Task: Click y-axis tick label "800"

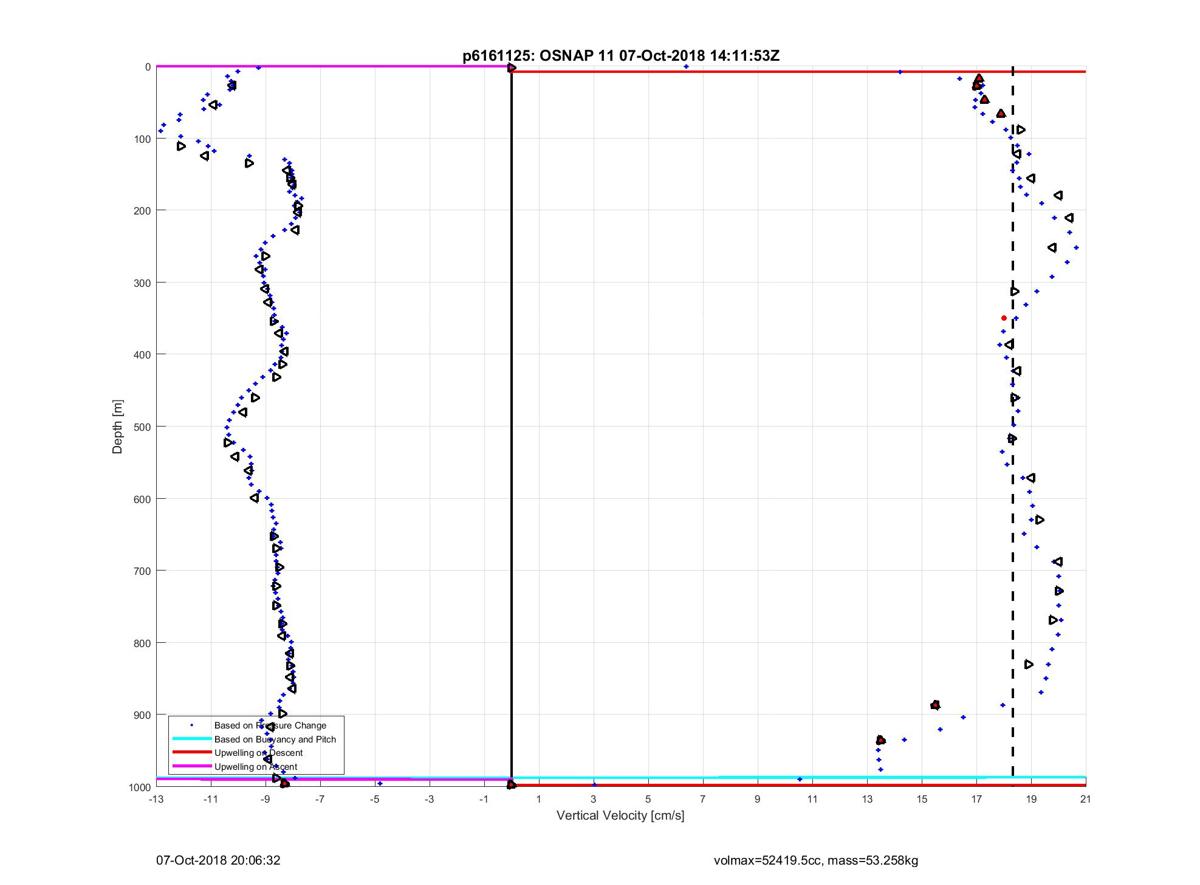Action: (142, 643)
